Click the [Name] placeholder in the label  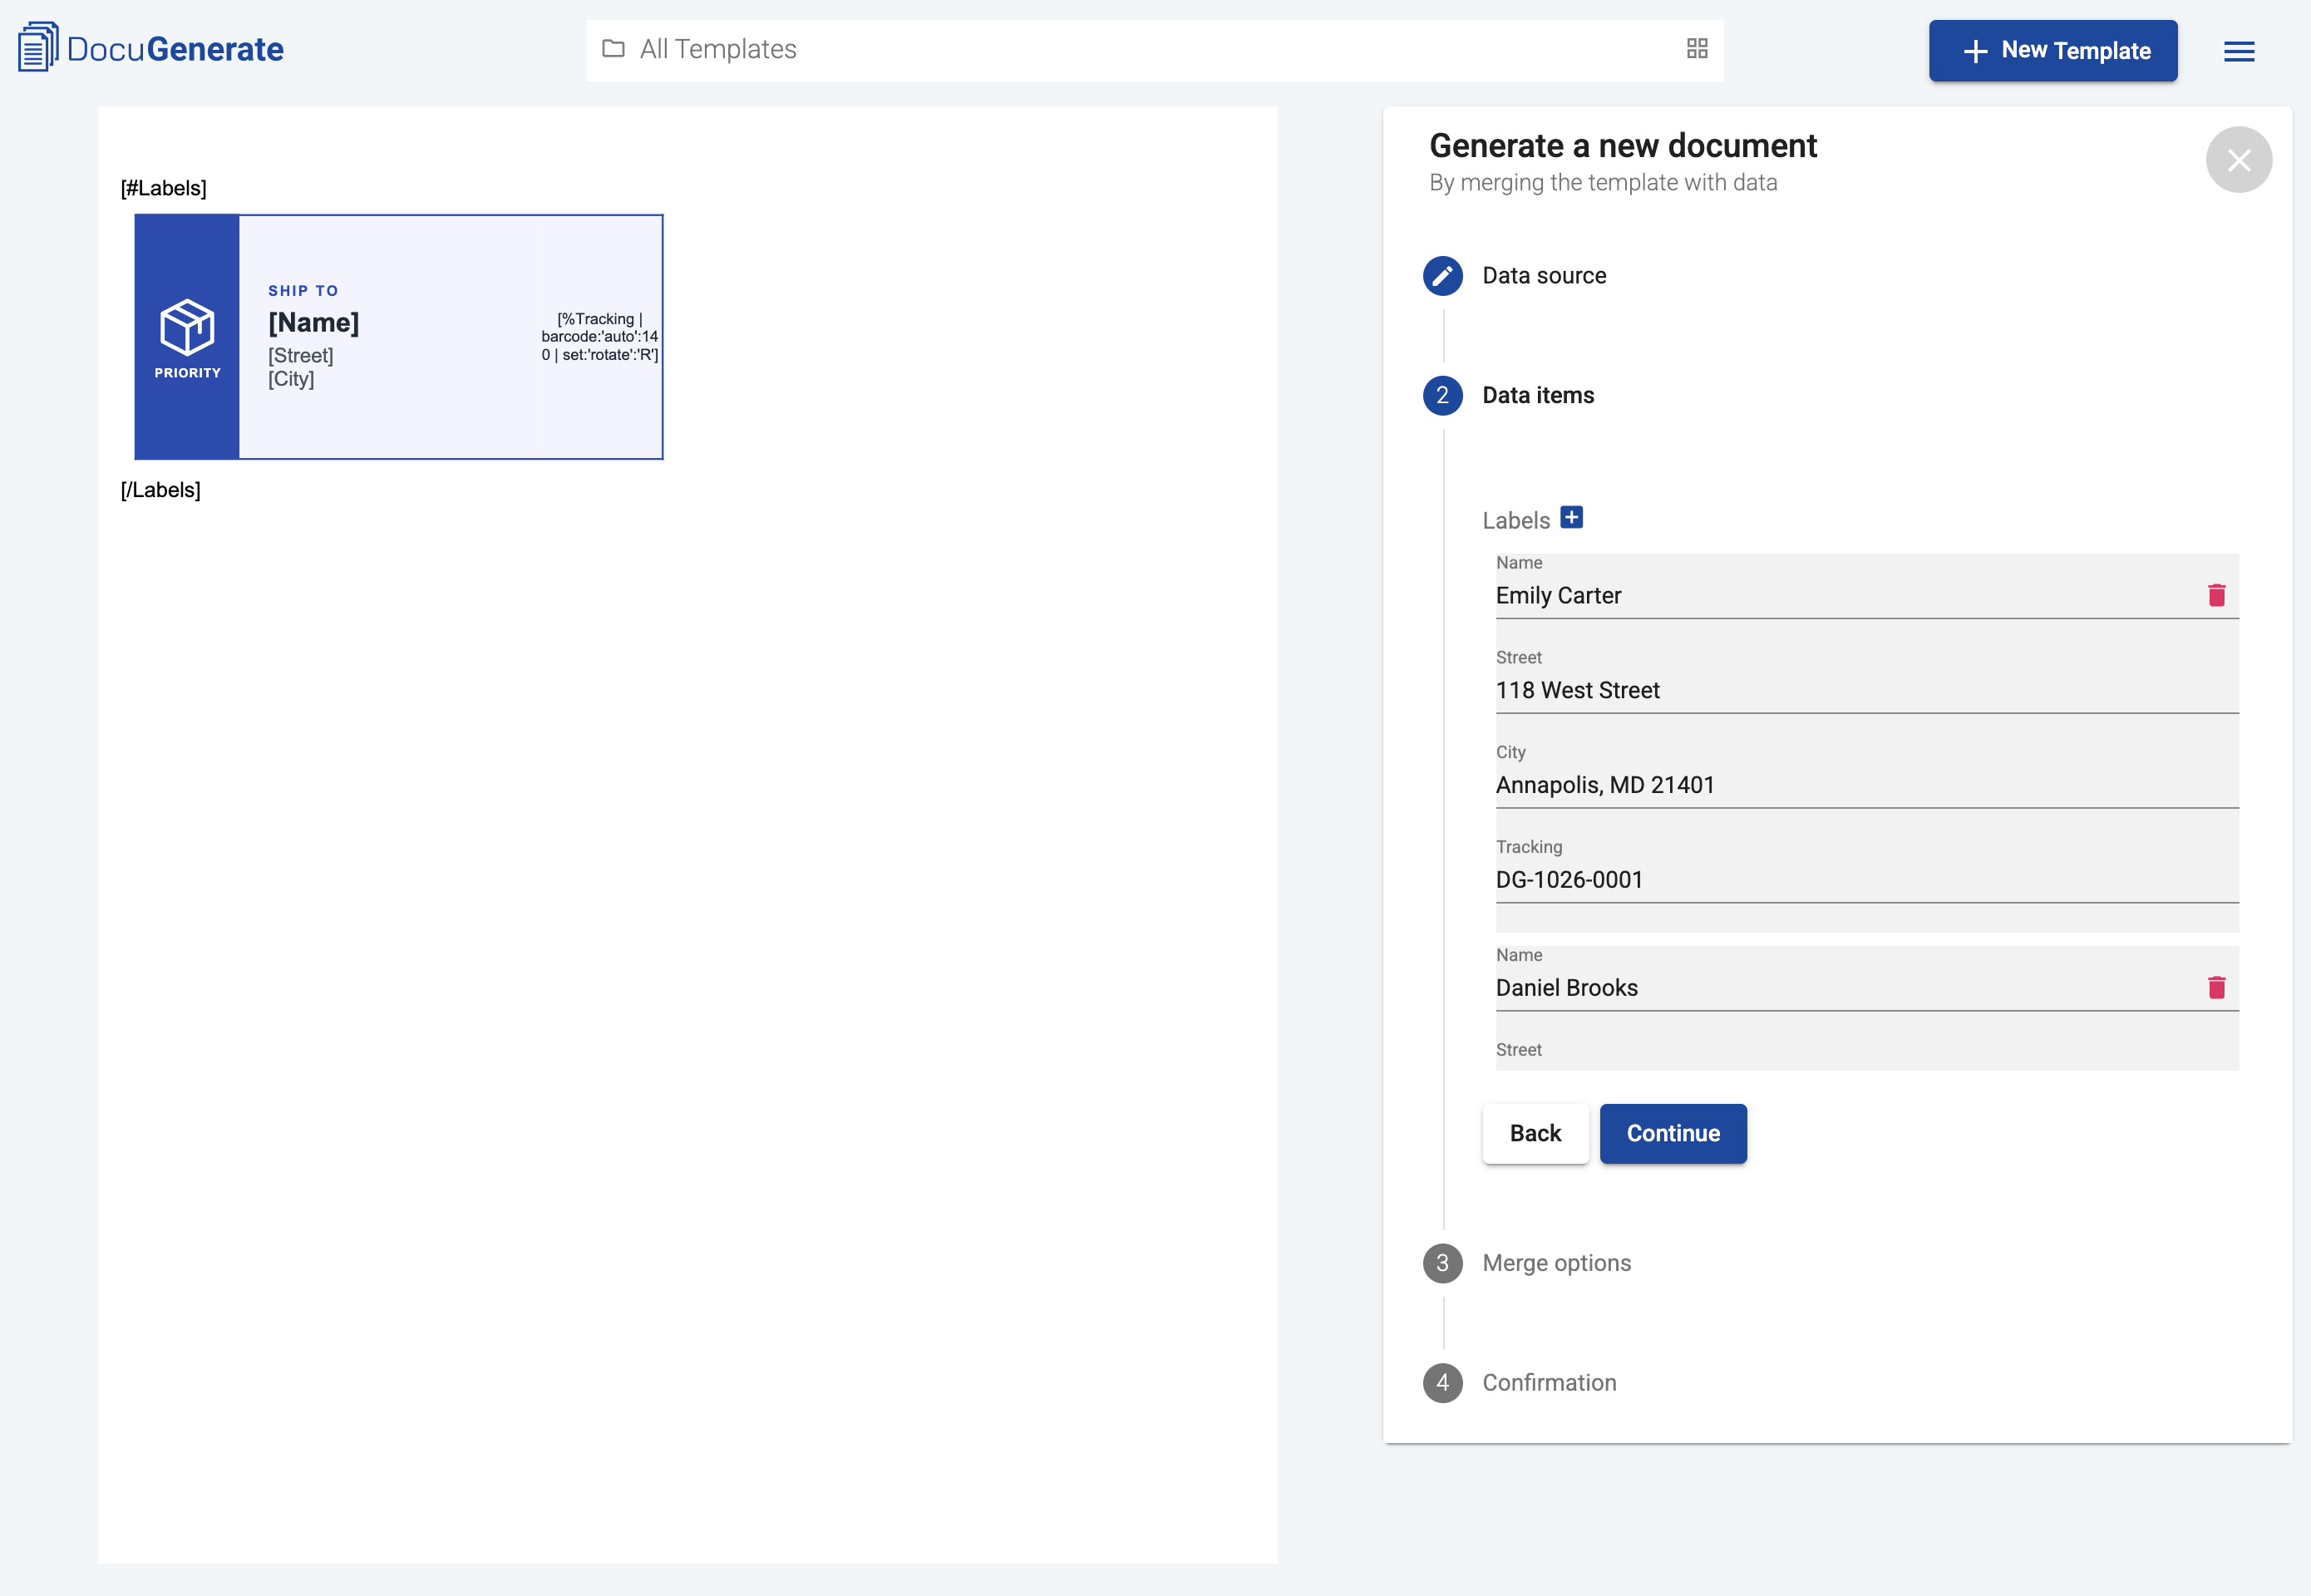313,323
